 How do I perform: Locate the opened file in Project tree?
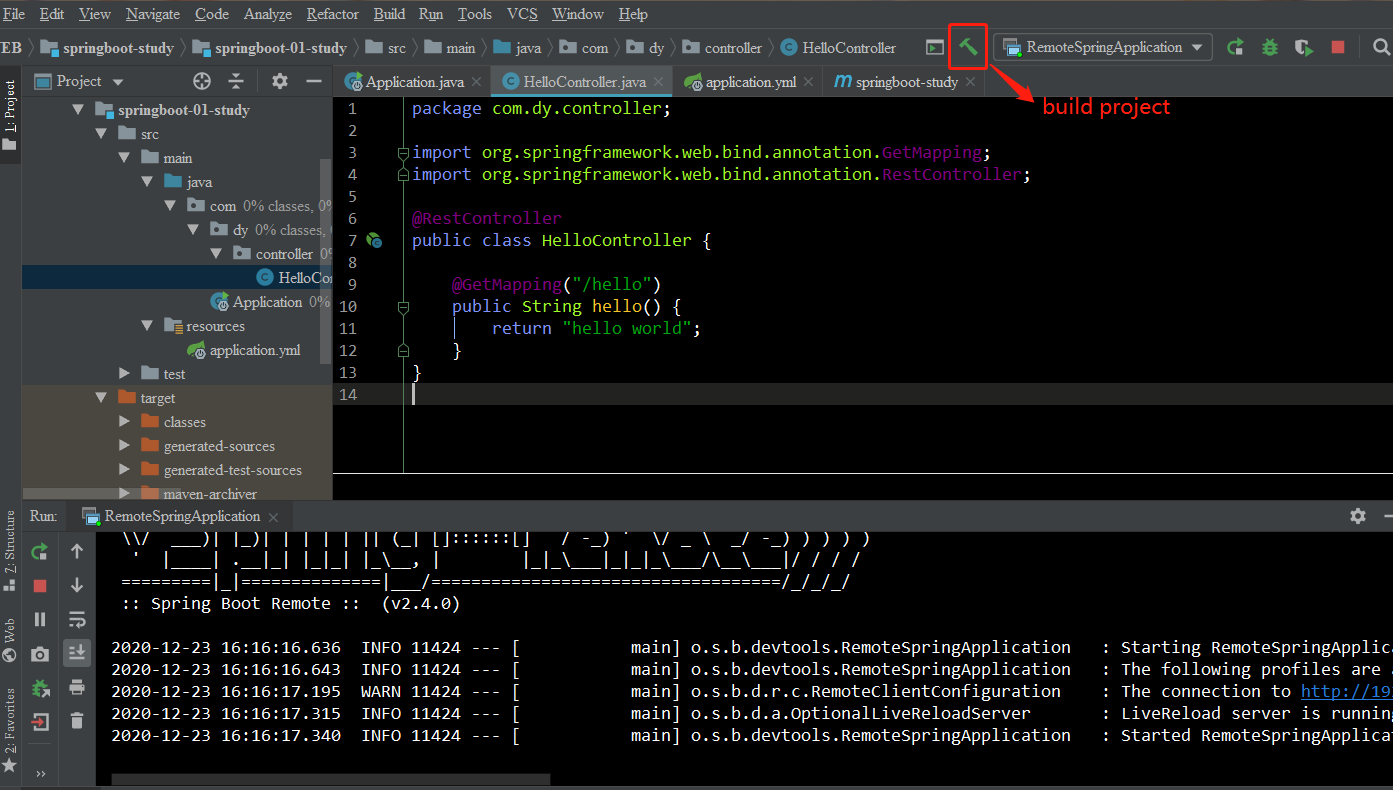pyautogui.click(x=202, y=81)
